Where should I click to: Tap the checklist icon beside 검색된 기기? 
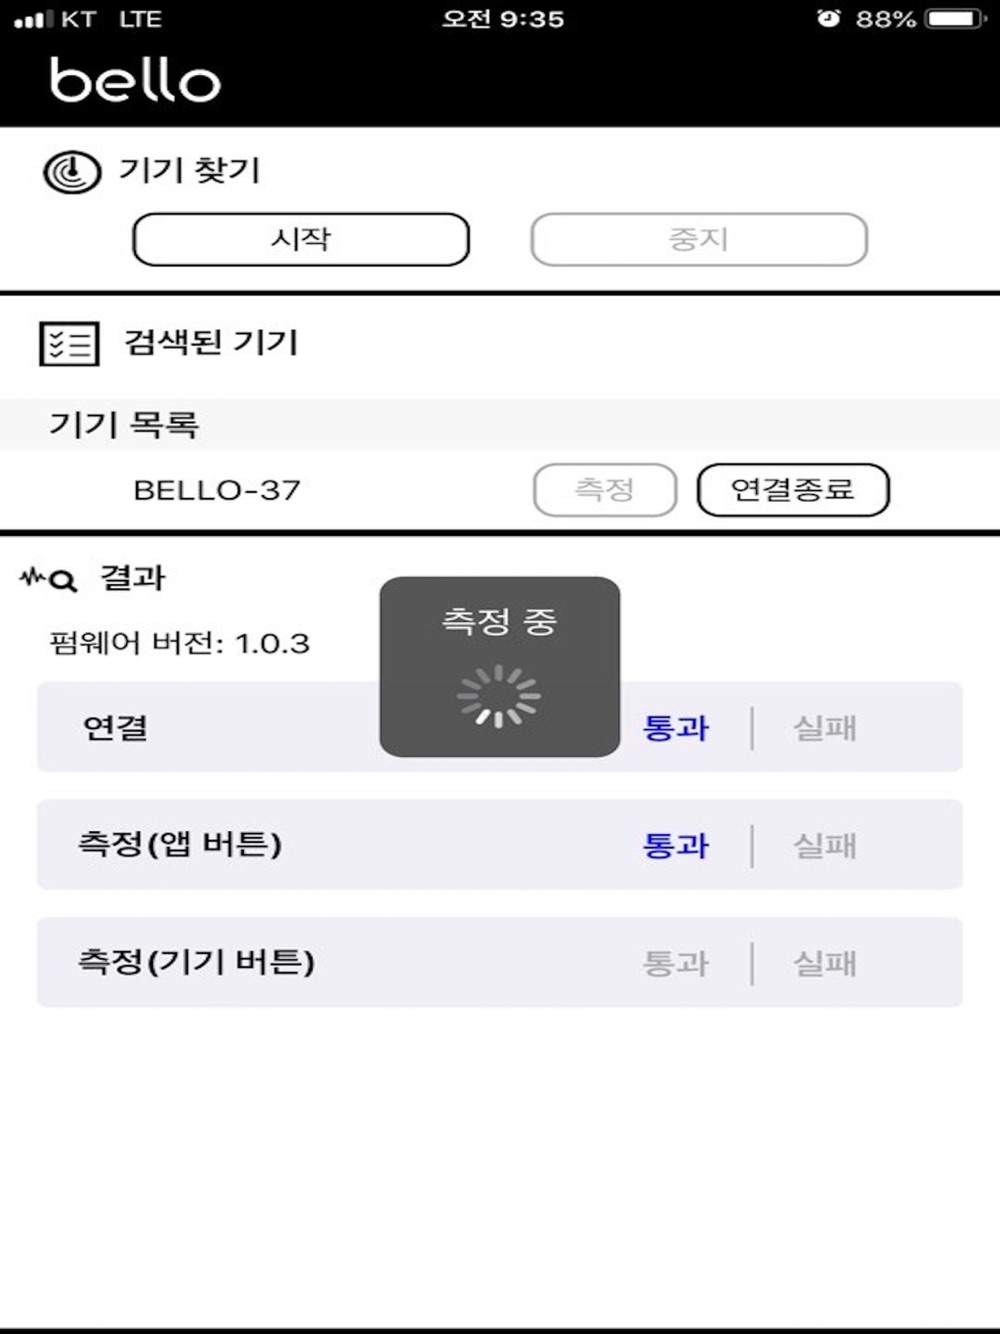69,344
